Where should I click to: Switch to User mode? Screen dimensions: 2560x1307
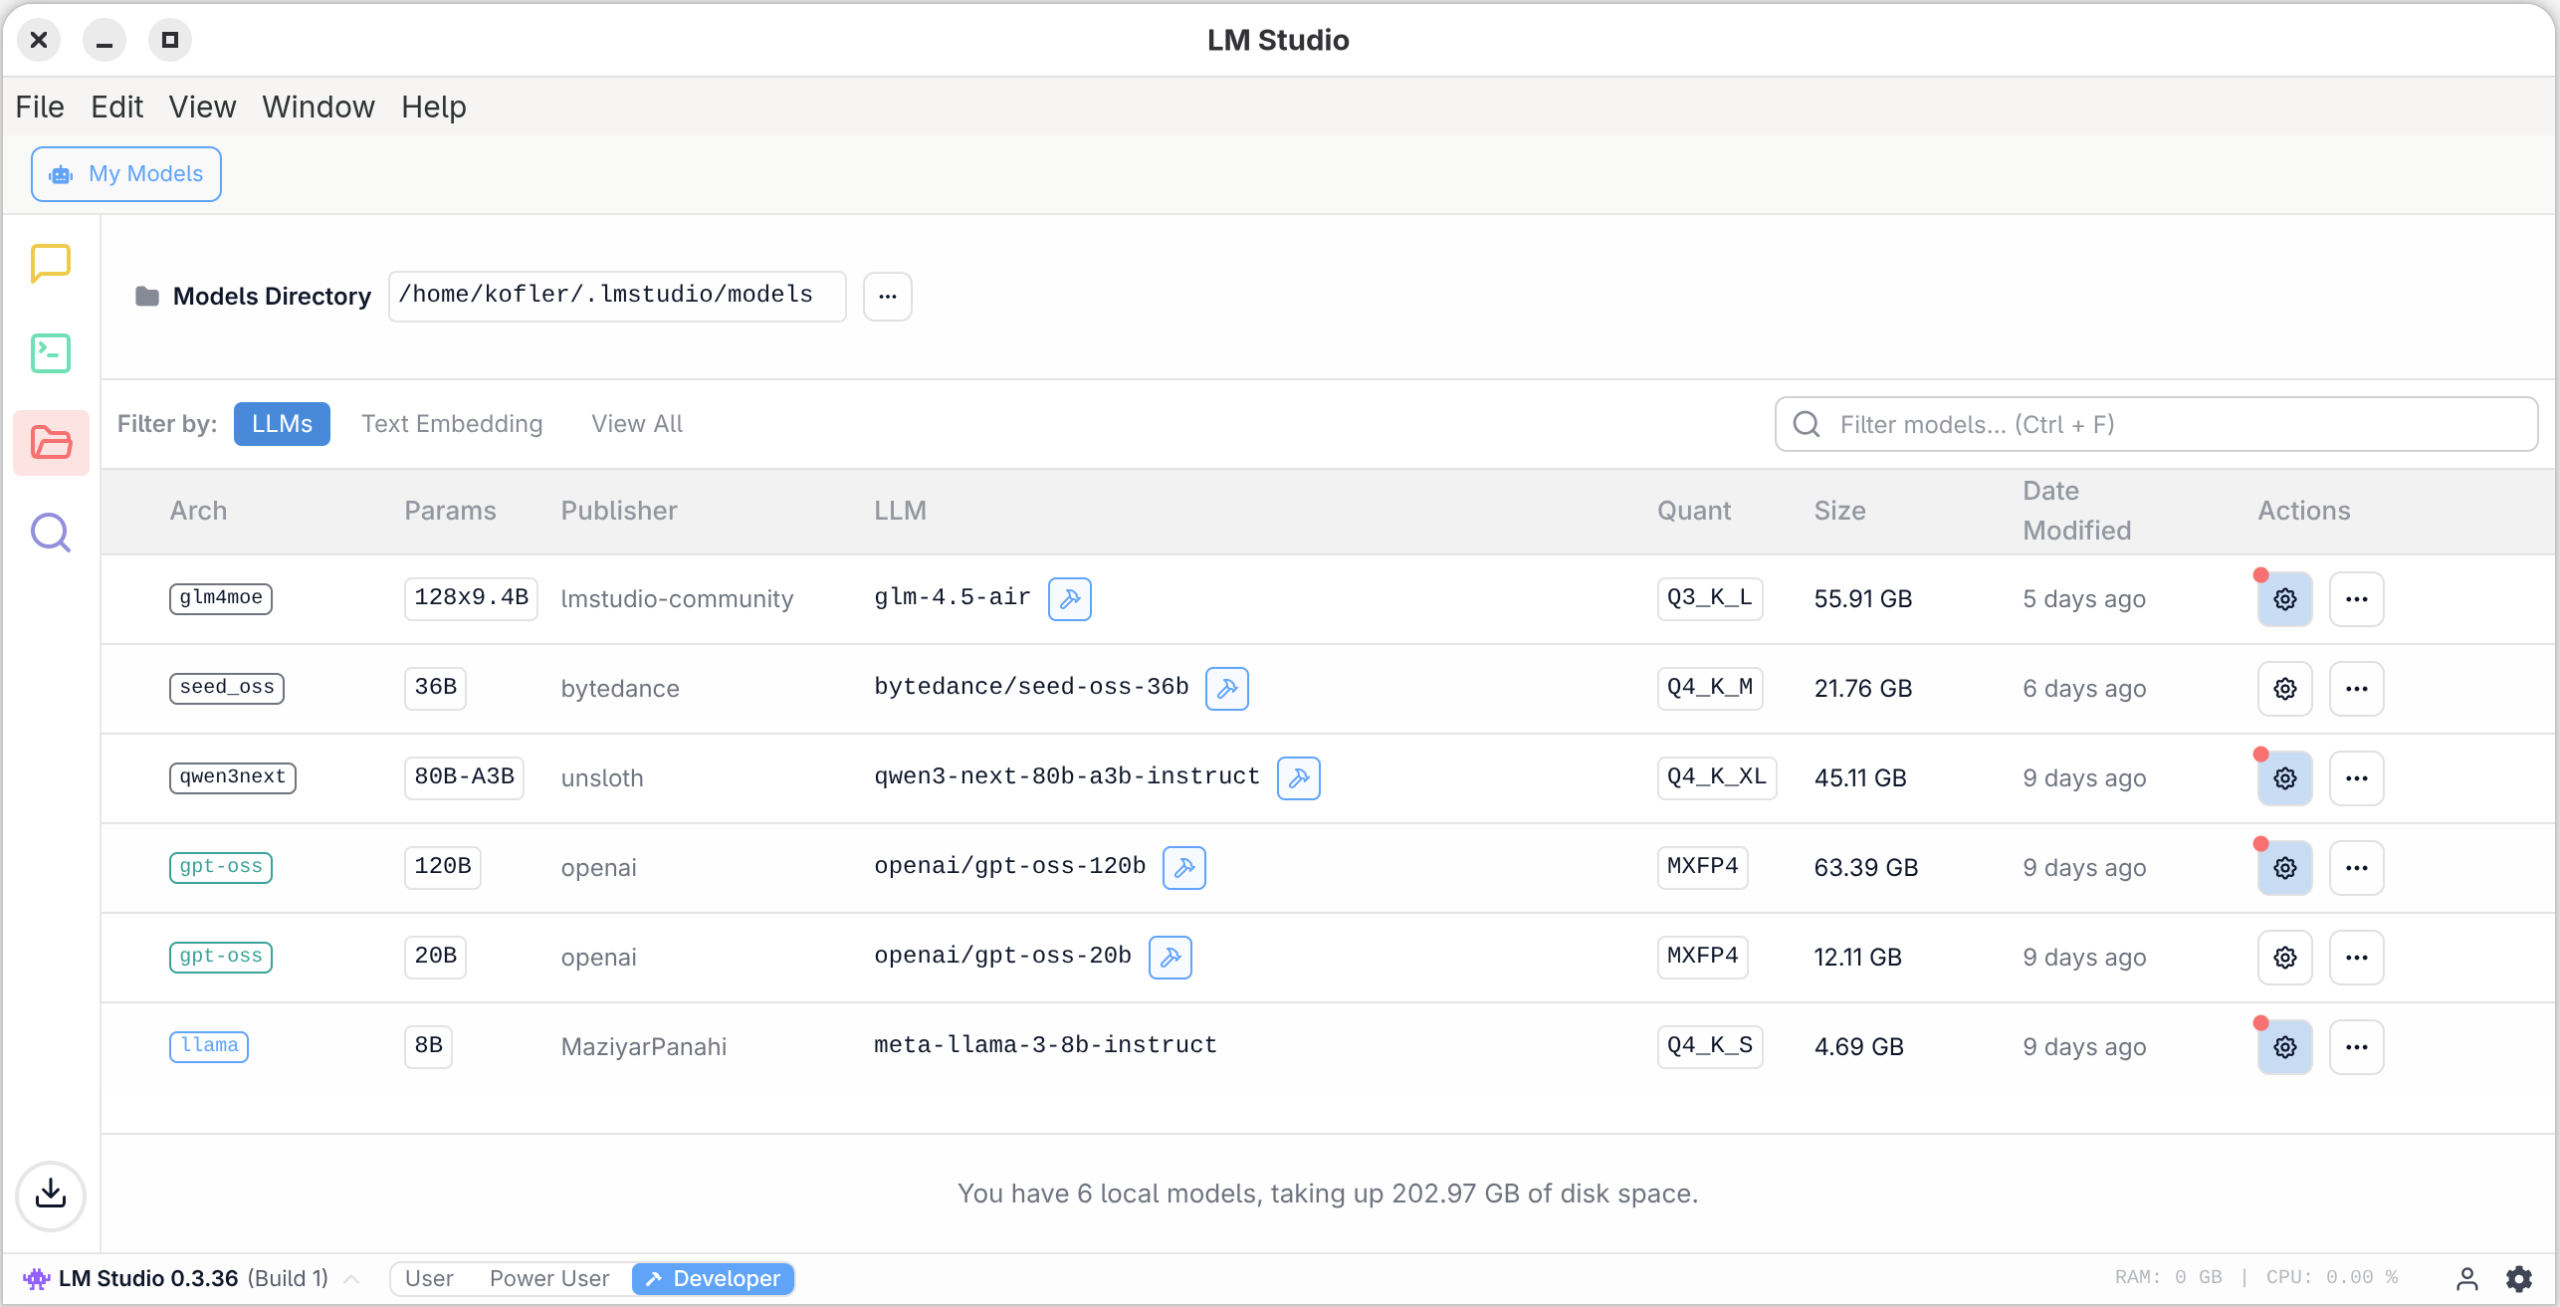point(429,1278)
